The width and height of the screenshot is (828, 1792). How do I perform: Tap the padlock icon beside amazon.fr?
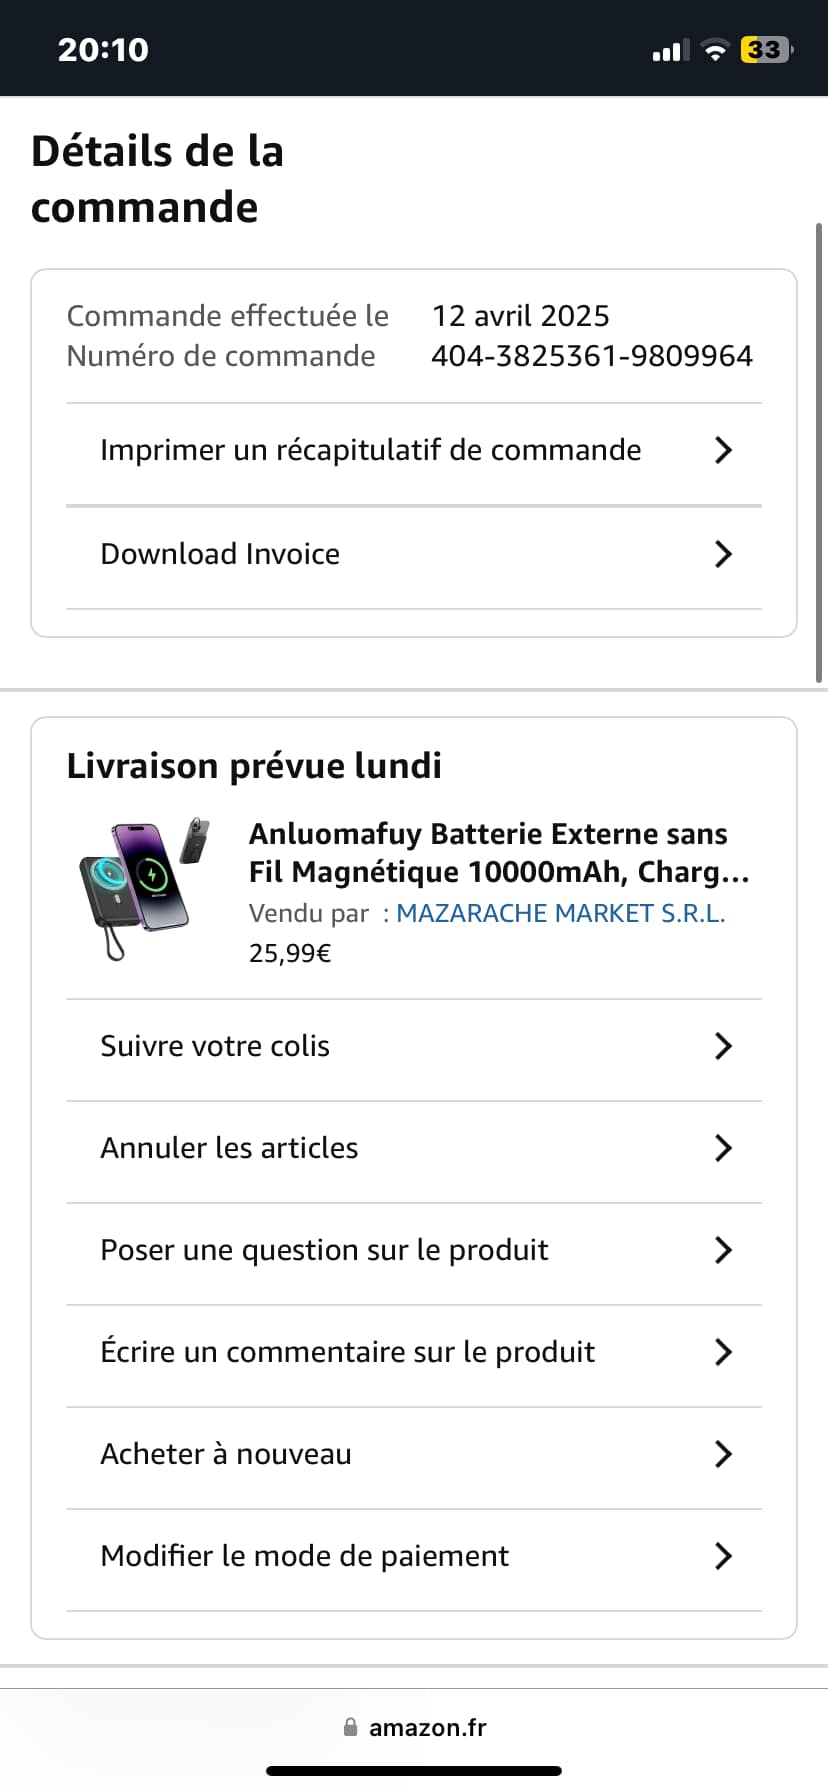pos(350,1727)
